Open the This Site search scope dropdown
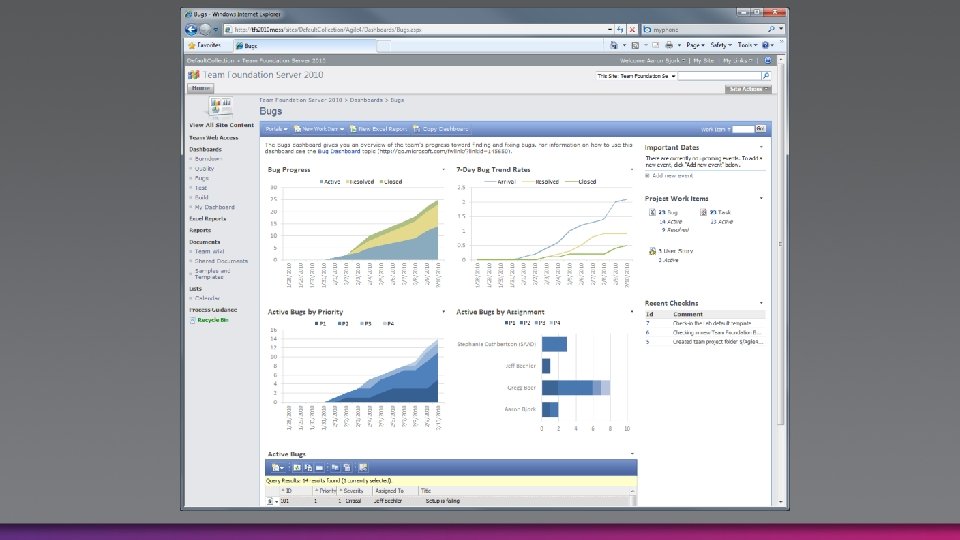The height and width of the screenshot is (540, 960). 636,76
